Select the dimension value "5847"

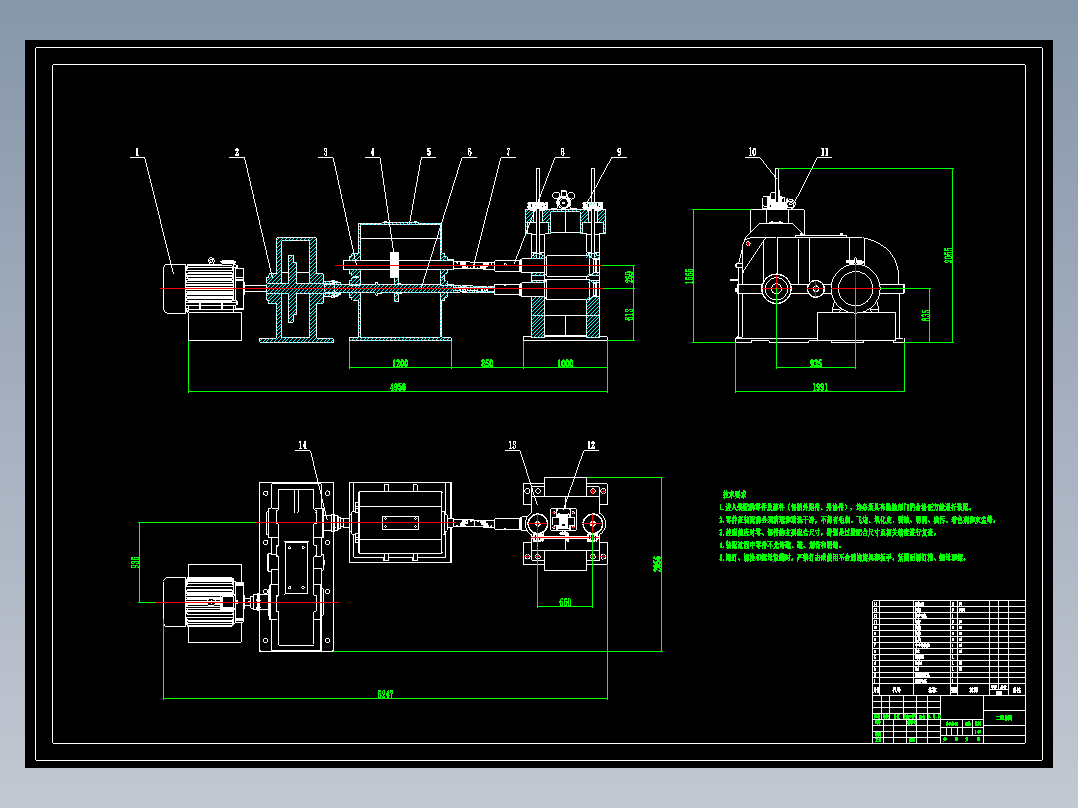(386, 695)
